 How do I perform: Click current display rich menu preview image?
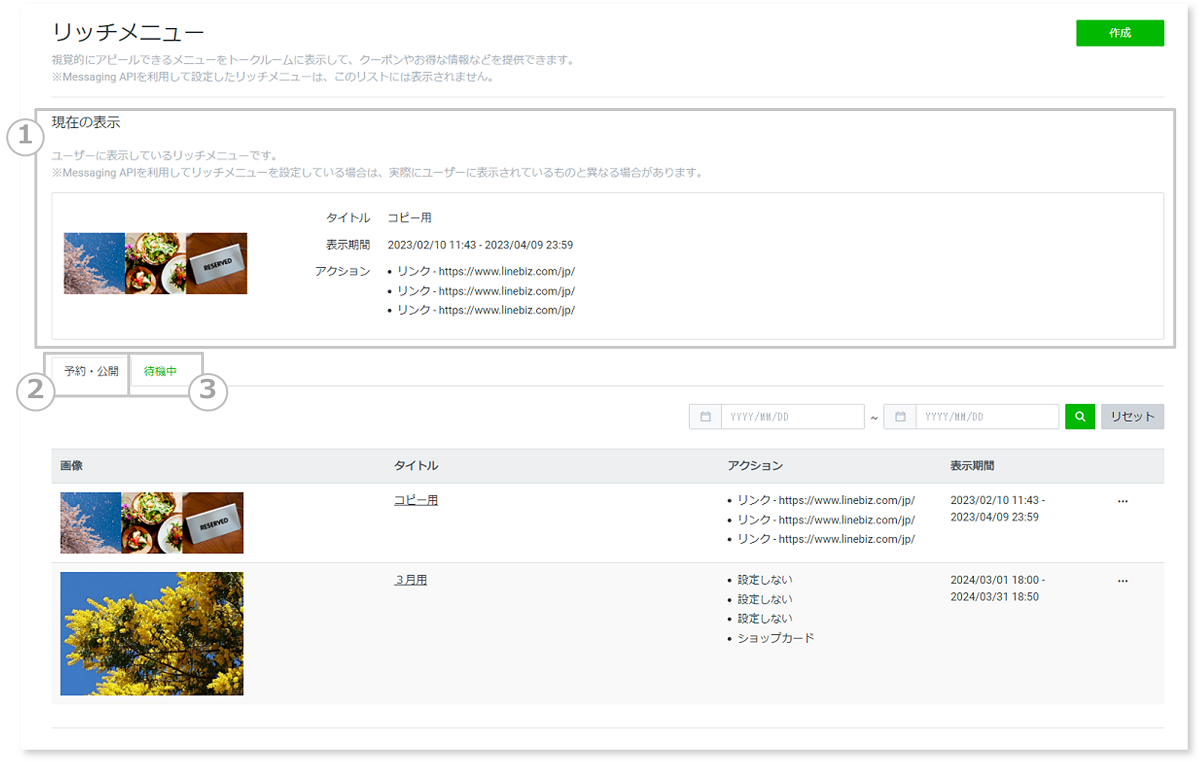pyautogui.click(x=155, y=263)
